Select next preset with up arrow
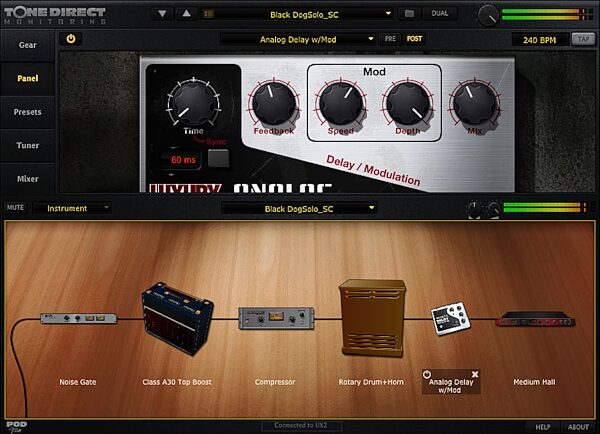Screen dimensions: 600x434 (186, 14)
